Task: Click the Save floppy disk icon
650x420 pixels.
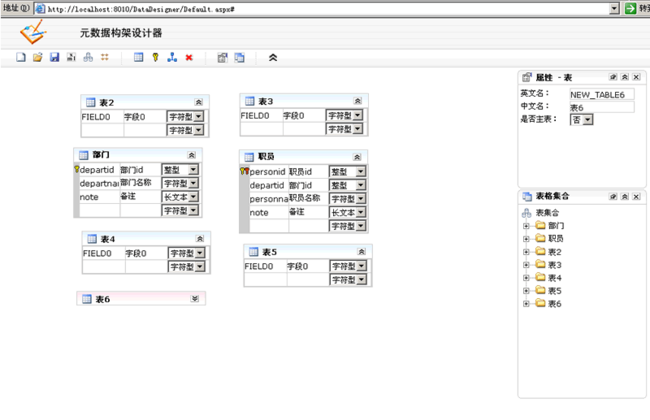Action: 54,57
